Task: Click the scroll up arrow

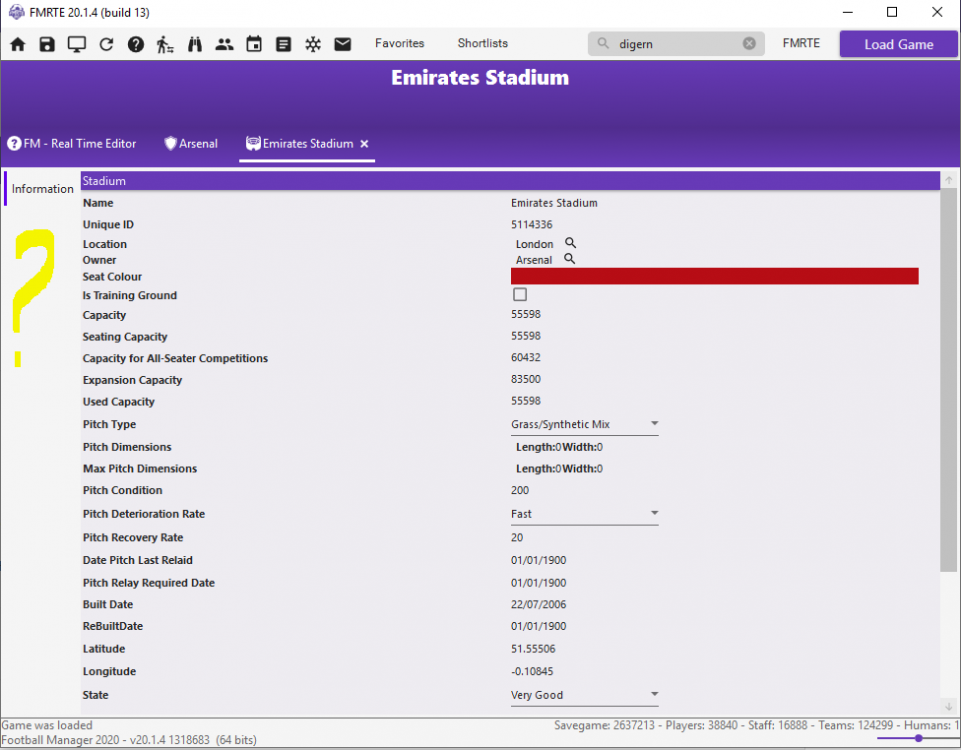Action: [948, 180]
